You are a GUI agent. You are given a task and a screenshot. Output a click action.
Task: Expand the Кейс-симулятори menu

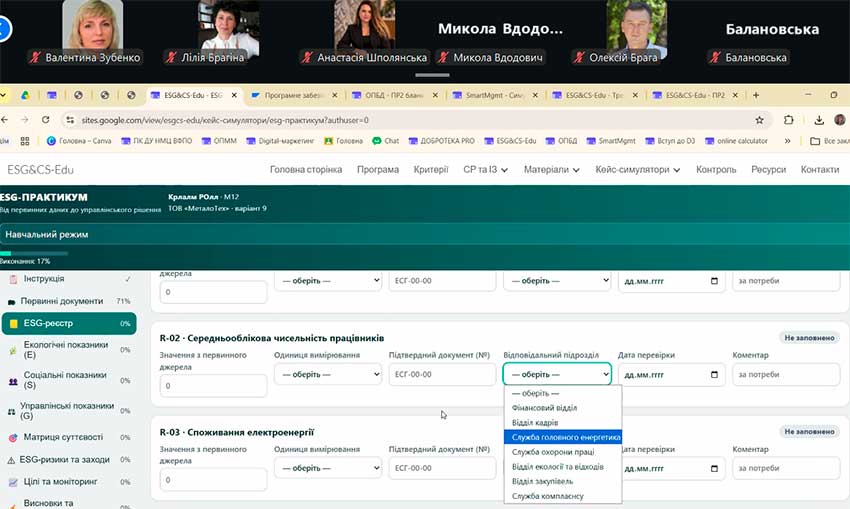pos(638,170)
